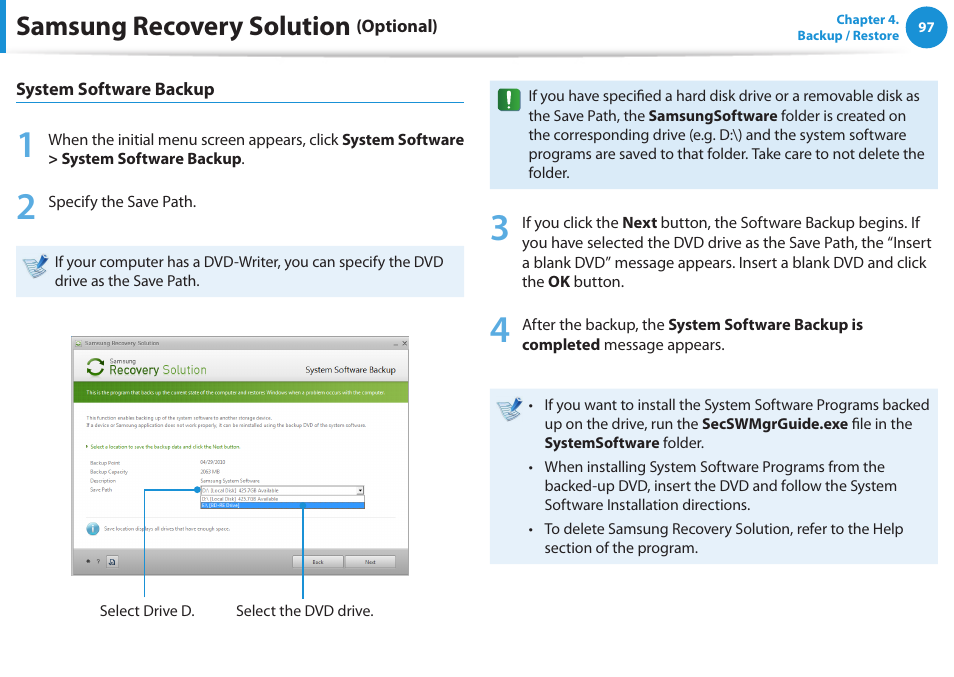Click the bold 'Next' word in step 3

click(x=639, y=223)
